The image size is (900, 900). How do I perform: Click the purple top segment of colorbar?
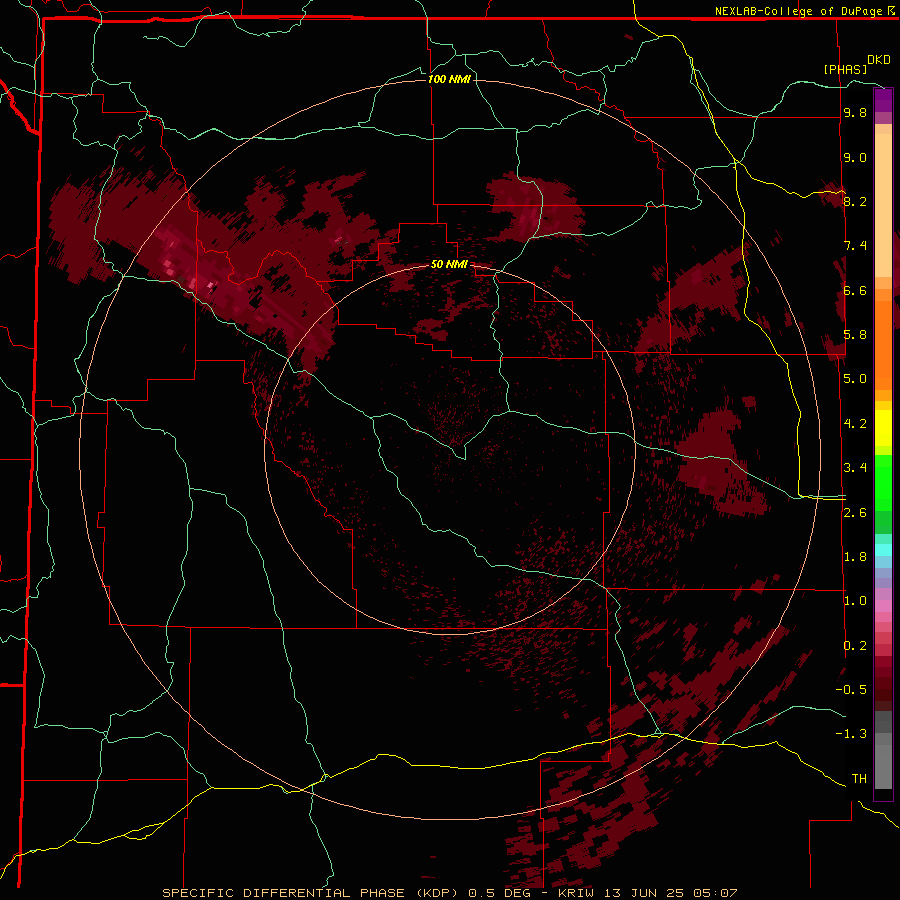(883, 101)
